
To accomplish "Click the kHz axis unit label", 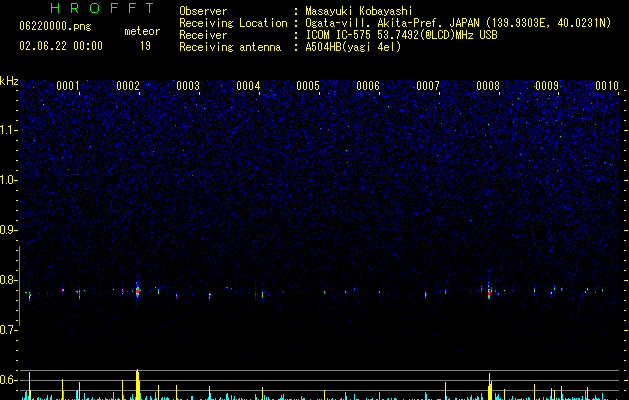I will [9, 81].
